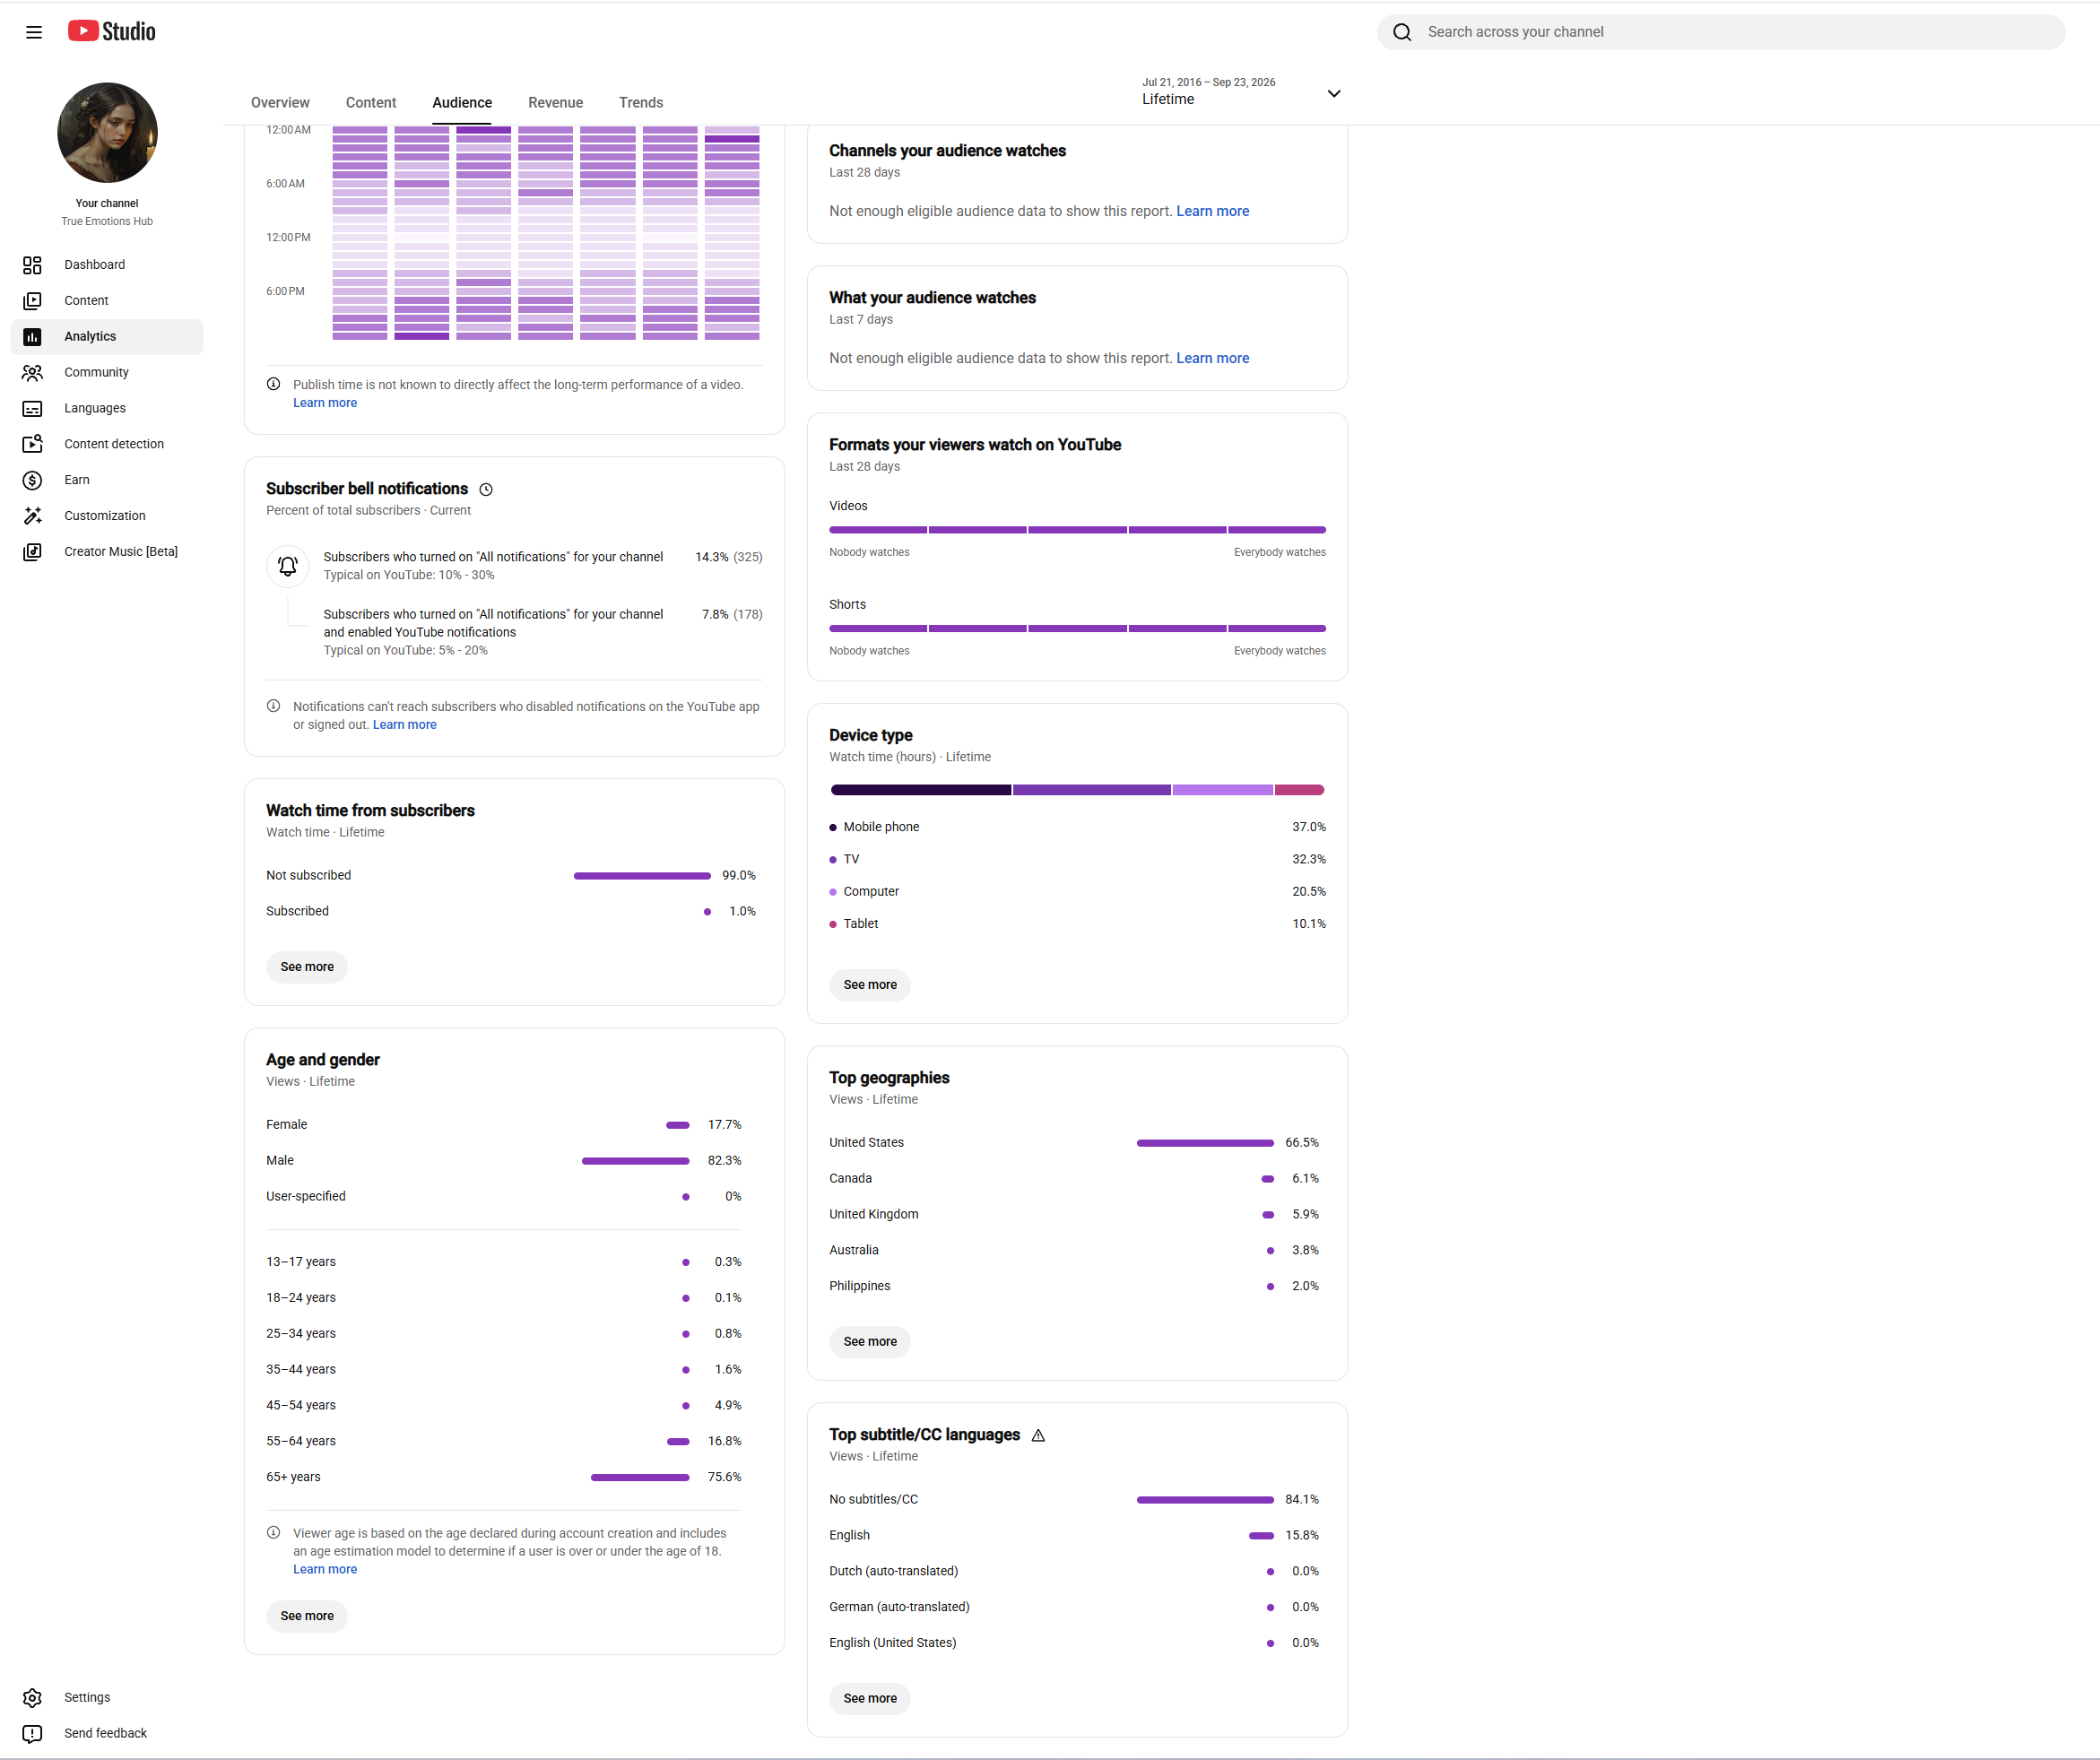Click the Videos format watch bar
This screenshot has width=2100, height=1760.
point(1077,530)
